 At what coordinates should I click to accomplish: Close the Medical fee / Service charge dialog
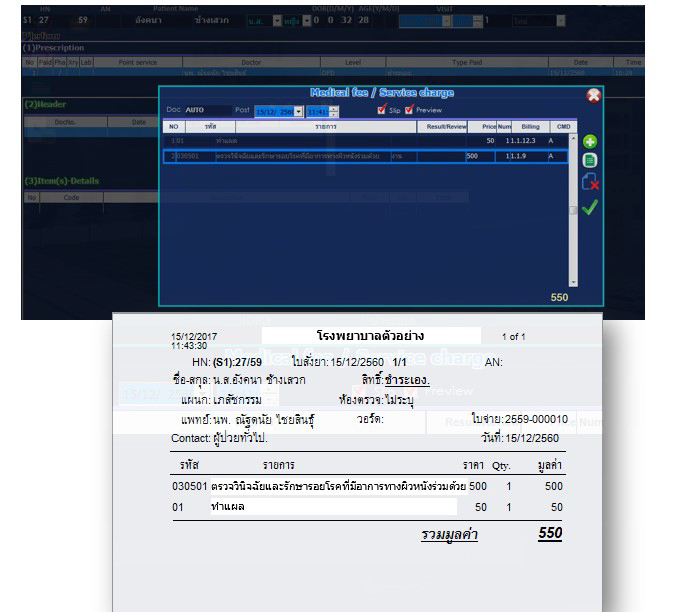click(593, 95)
